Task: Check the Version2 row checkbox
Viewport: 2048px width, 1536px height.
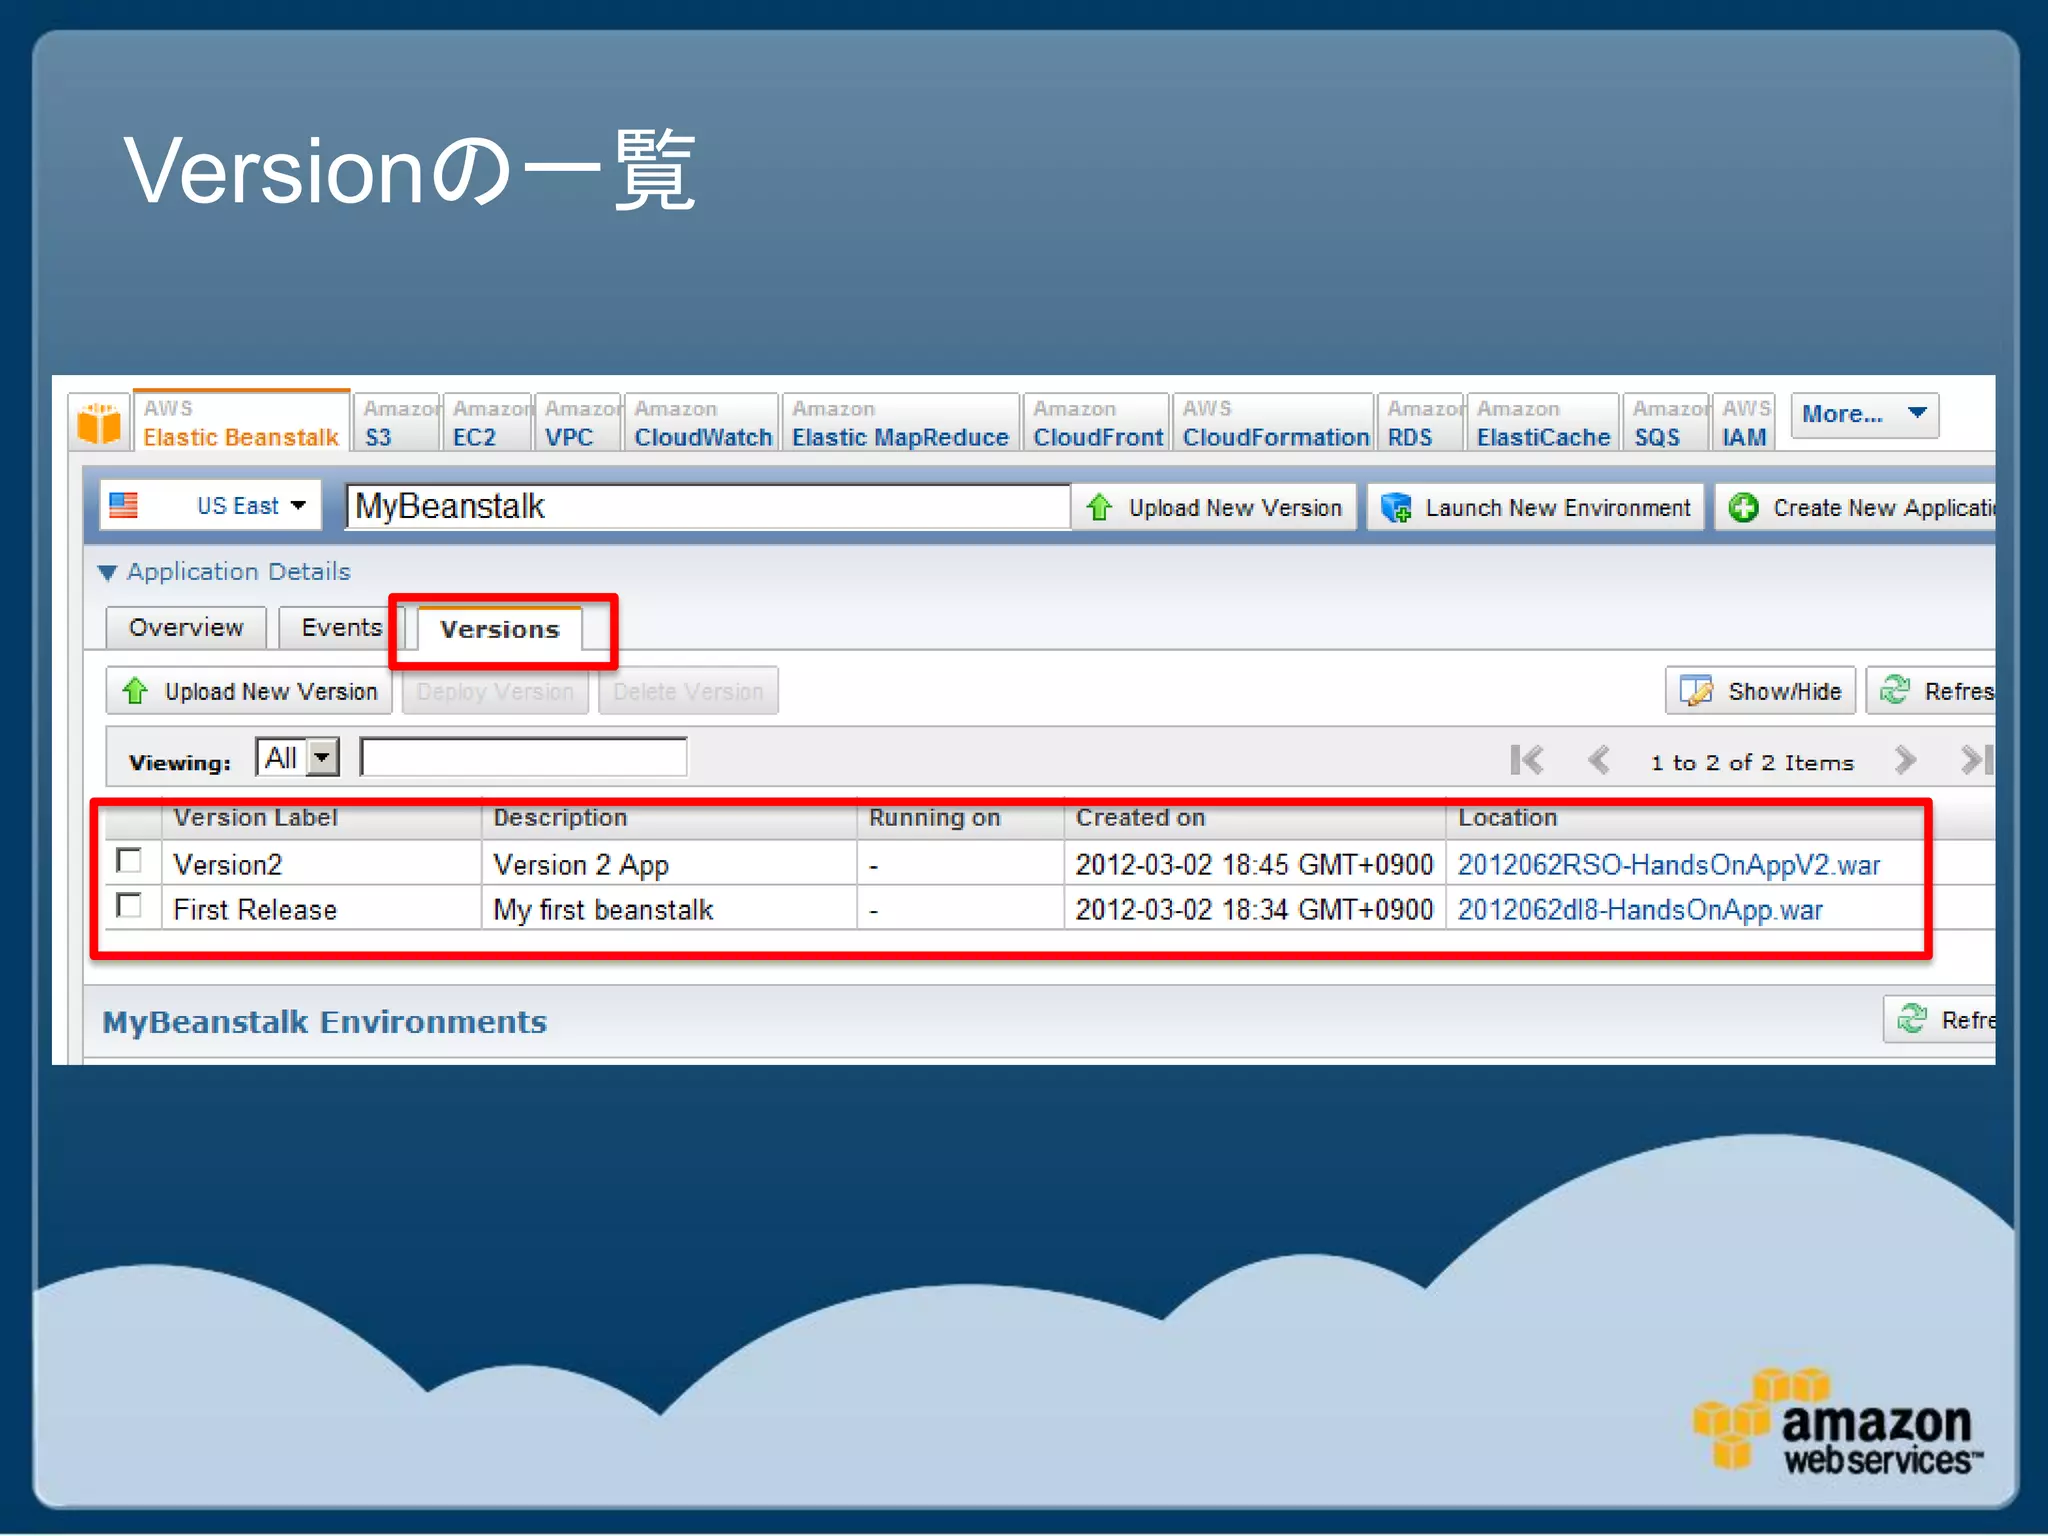Action: click(x=129, y=861)
